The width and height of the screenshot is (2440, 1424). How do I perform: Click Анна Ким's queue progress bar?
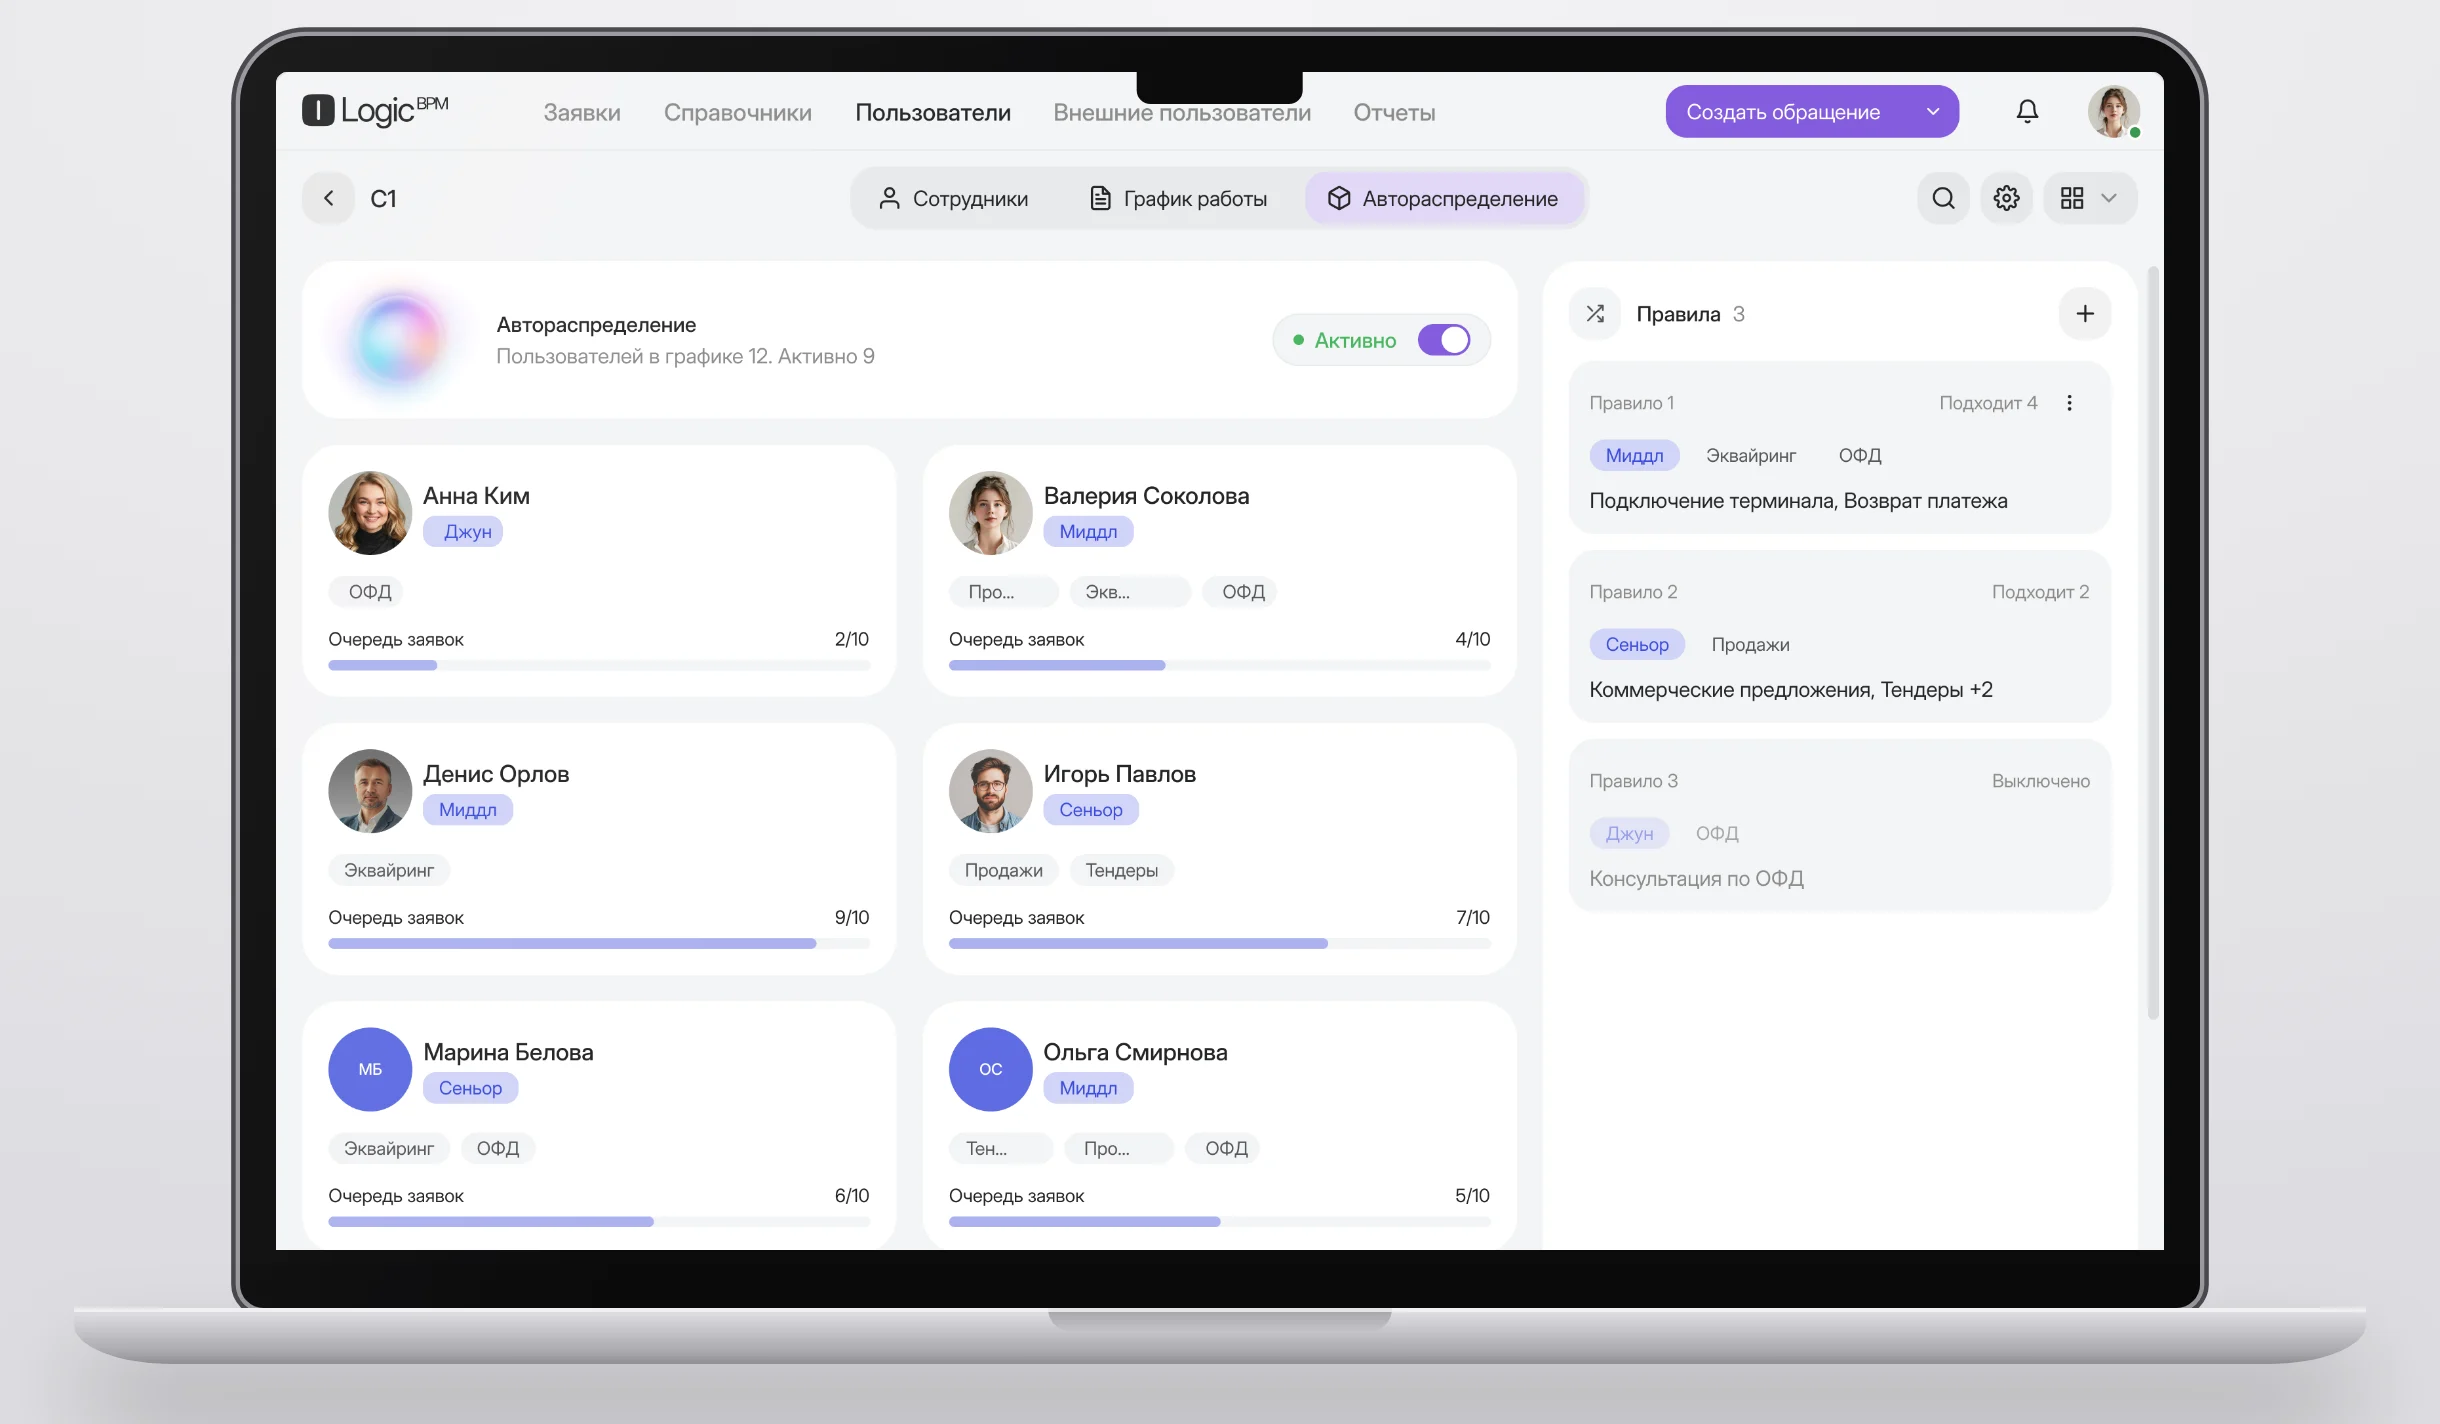click(599, 665)
